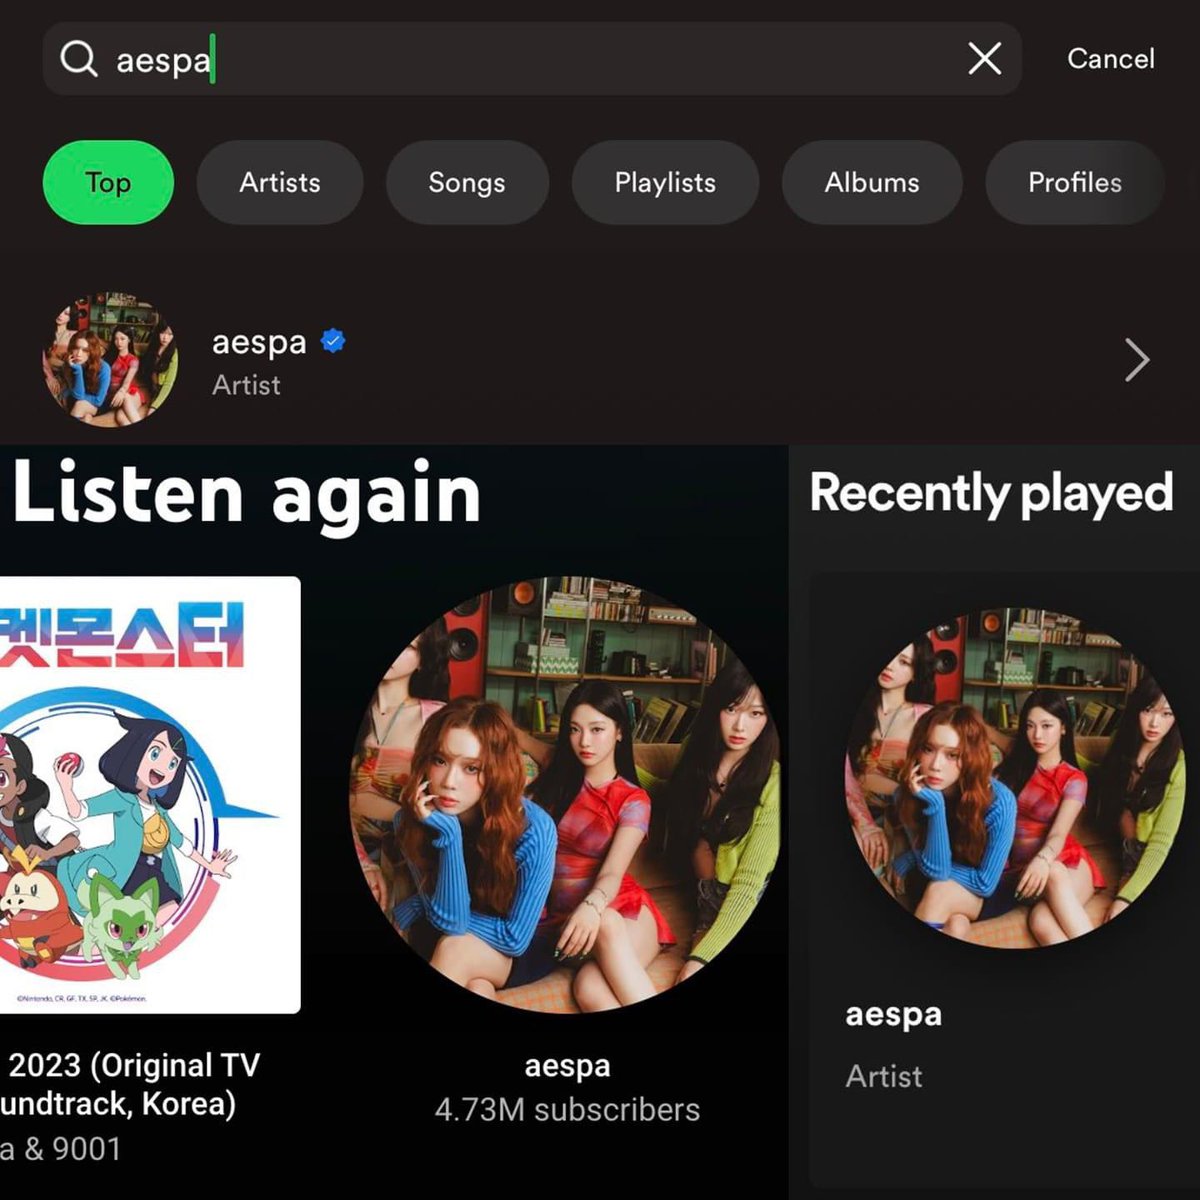Viewport: 1200px width, 1200px height.
Task: Switch to the Profiles filter
Action: (x=1075, y=182)
